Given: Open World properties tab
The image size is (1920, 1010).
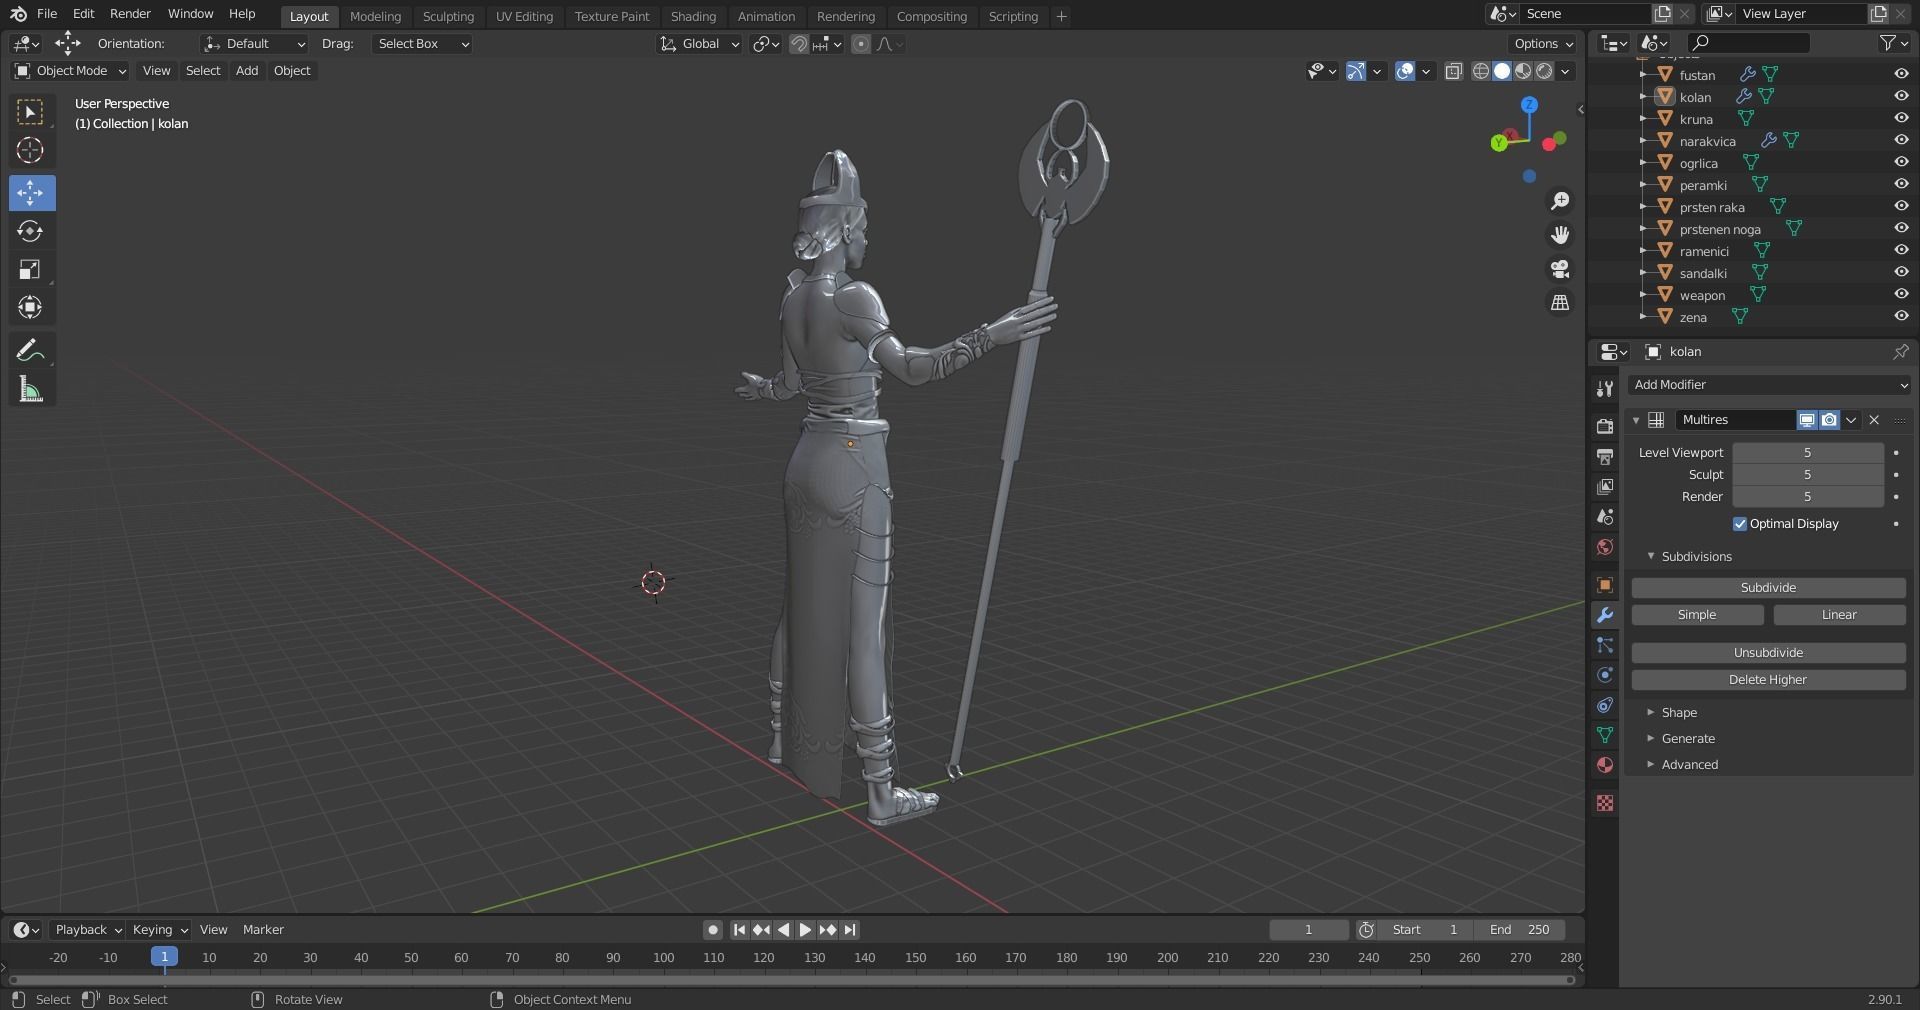Looking at the screenshot, I should [x=1605, y=547].
